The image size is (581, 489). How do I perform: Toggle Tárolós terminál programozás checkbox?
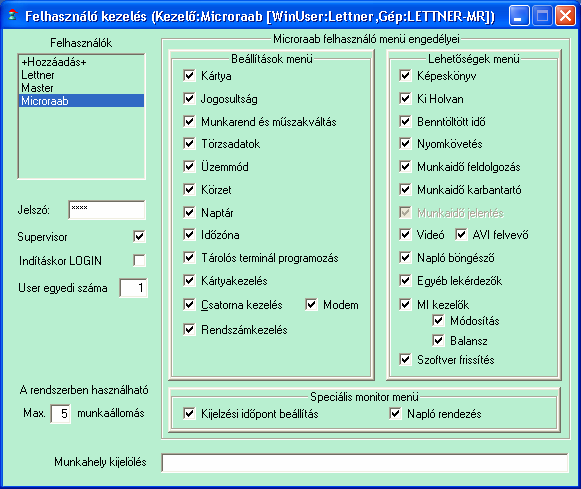(x=189, y=257)
